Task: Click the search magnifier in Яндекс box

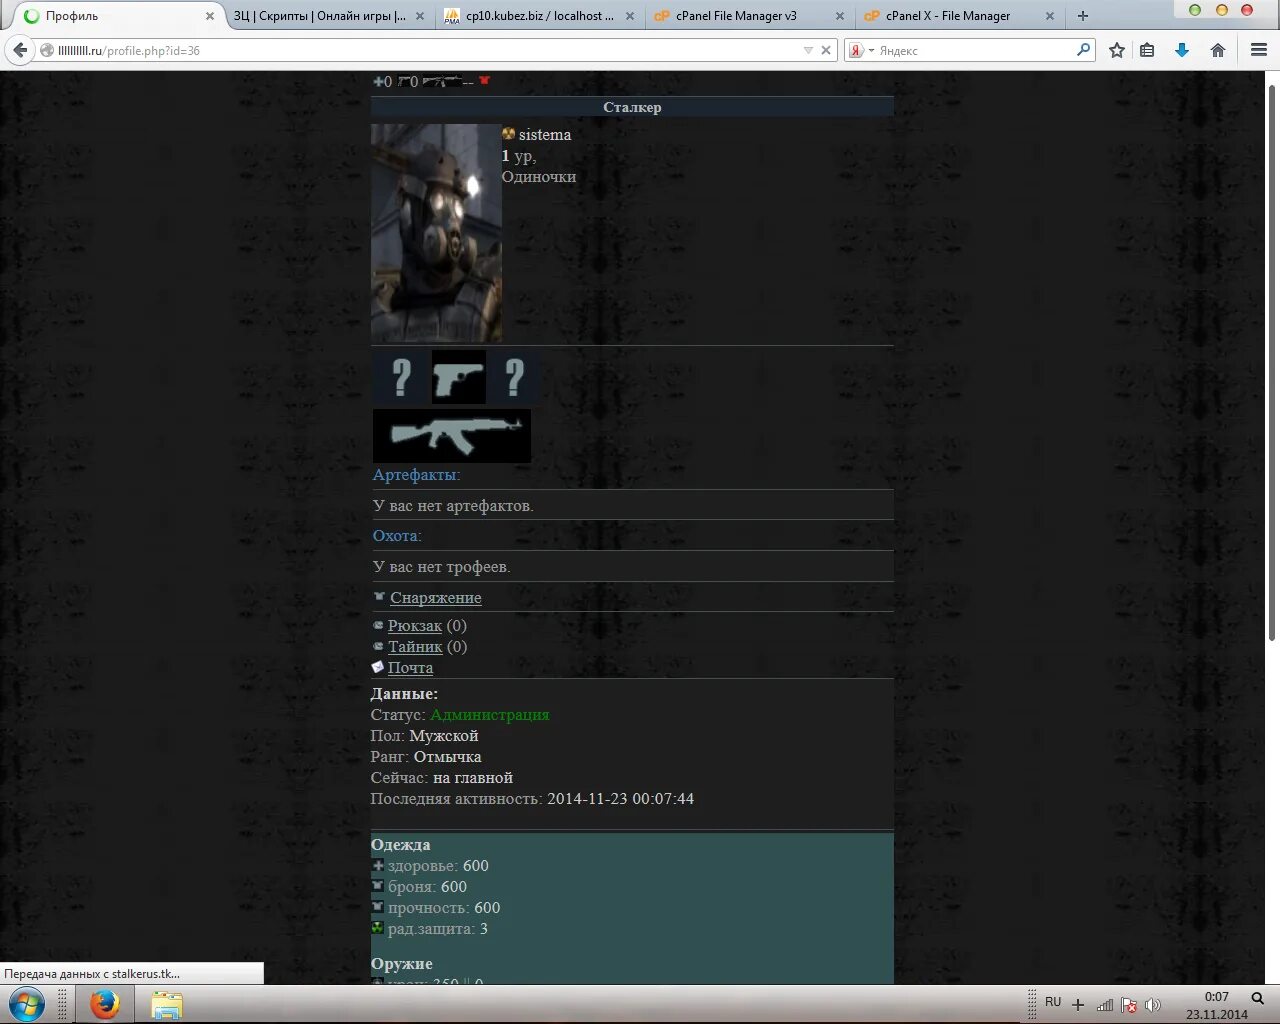Action: (1083, 50)
